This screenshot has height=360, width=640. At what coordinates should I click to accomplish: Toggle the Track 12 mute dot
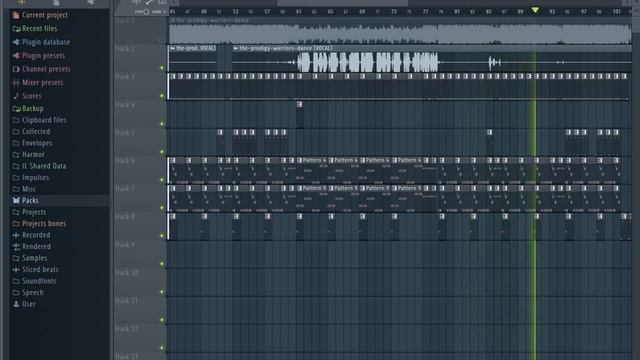(162, 348)
